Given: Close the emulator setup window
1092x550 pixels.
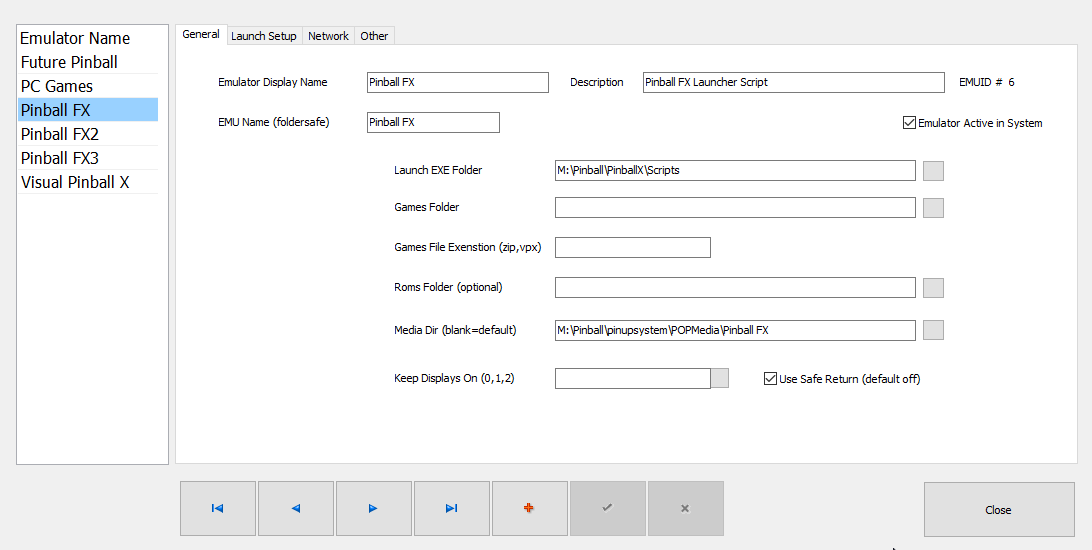Looking at the screenshot, I should click(x=999, y=510).
